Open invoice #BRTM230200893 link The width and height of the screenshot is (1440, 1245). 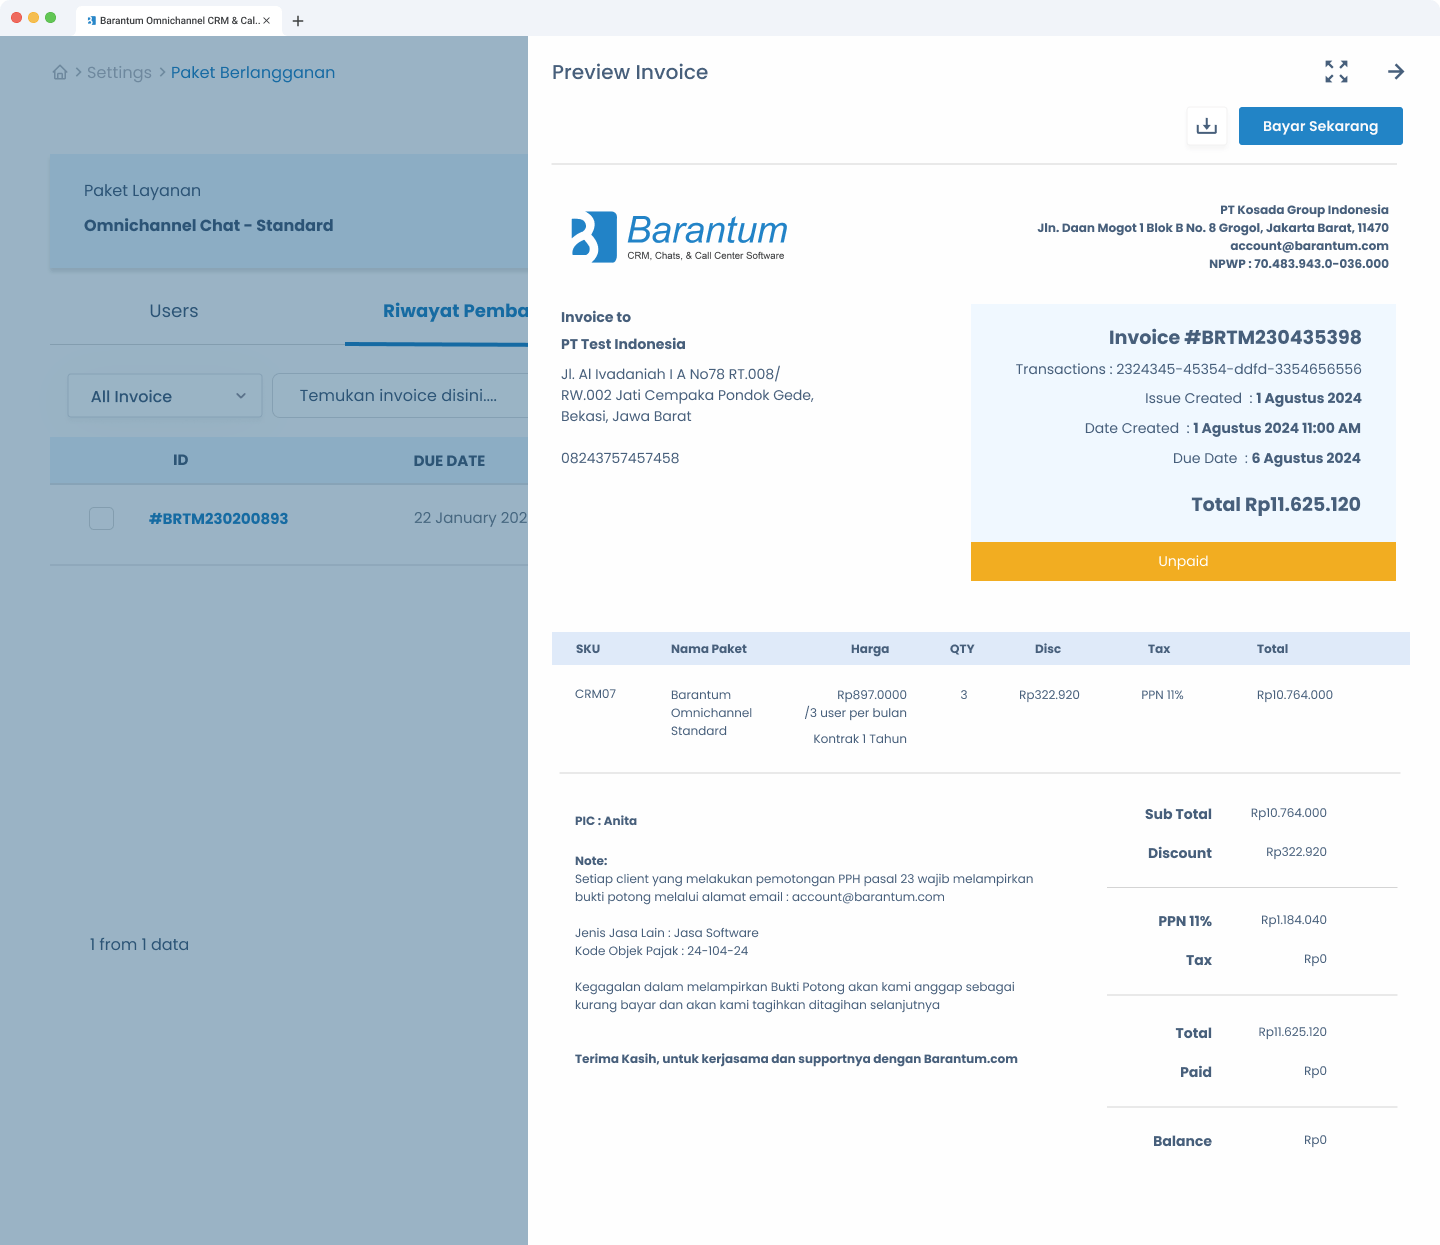[x=218, y=518]
